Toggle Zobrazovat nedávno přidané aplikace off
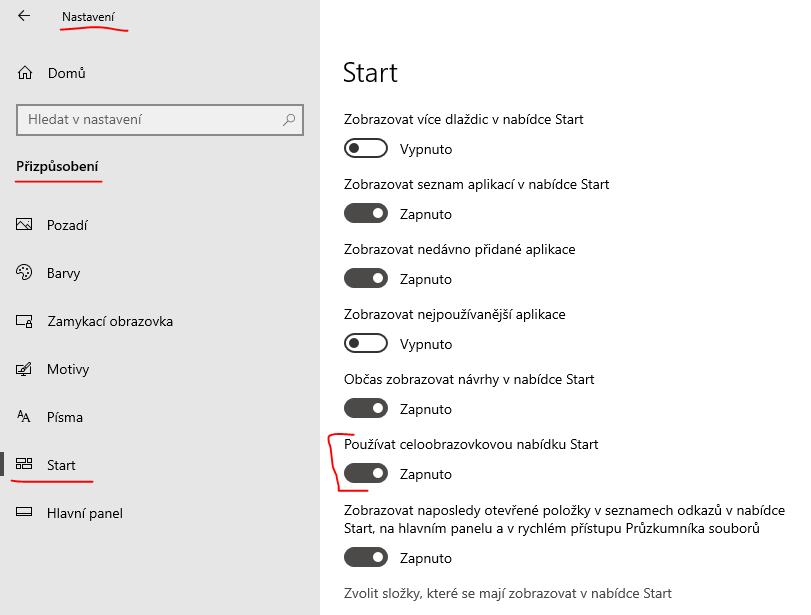Image resolution: width=811 pixels, height=615 pixels. click(365, 279)
